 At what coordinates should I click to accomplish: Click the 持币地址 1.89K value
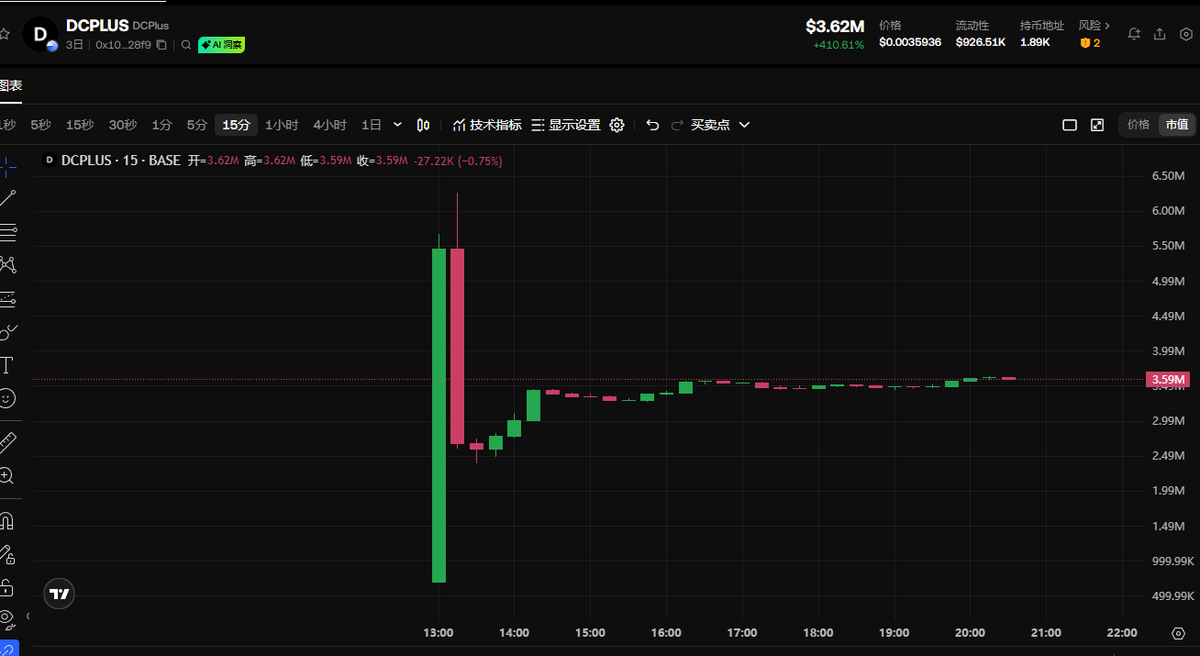(x=1035, y=43)
